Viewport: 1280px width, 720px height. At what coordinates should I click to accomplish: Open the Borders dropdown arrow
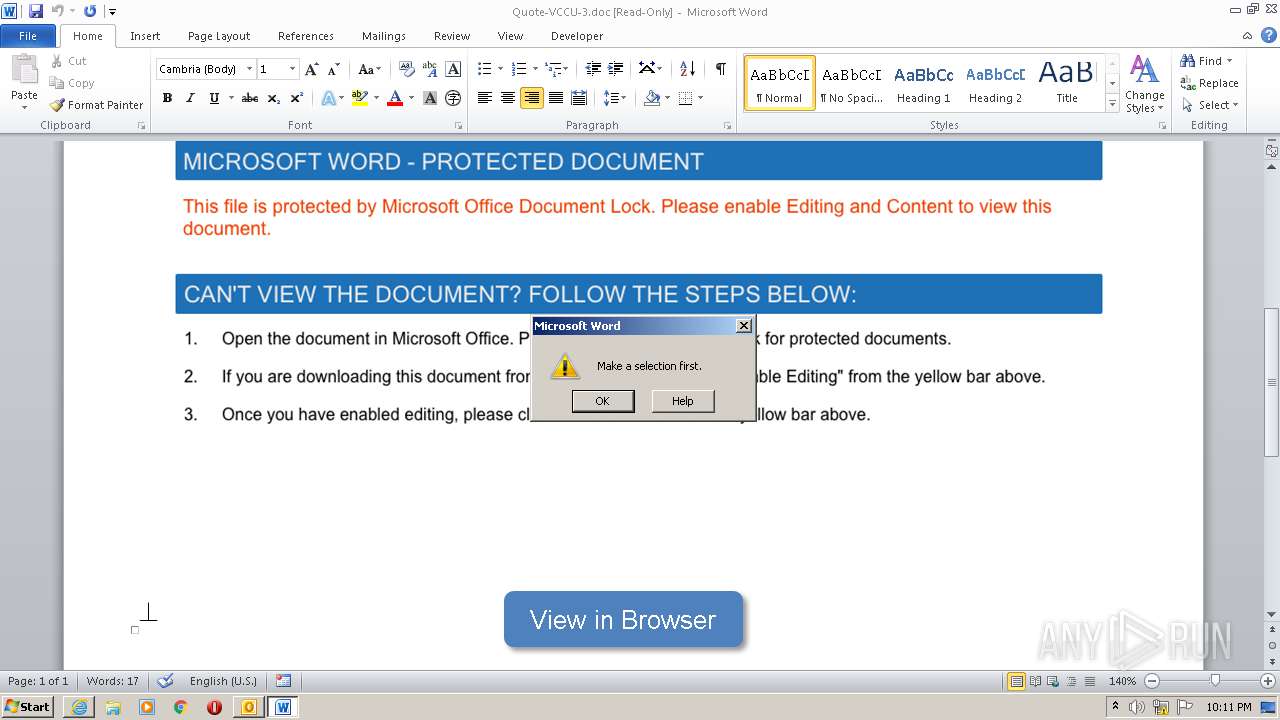[700, 98]
